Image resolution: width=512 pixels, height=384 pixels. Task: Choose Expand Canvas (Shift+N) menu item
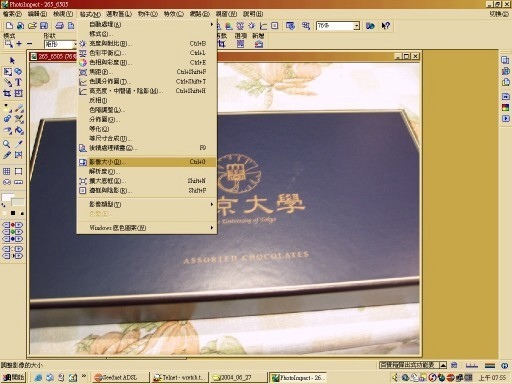(x=147, y=181)
